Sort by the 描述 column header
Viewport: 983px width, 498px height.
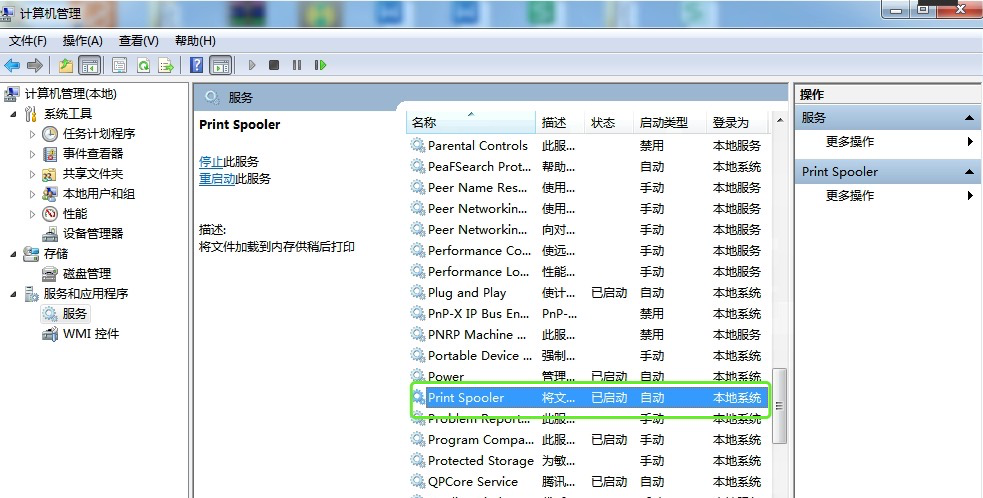[x=560, y=122]
